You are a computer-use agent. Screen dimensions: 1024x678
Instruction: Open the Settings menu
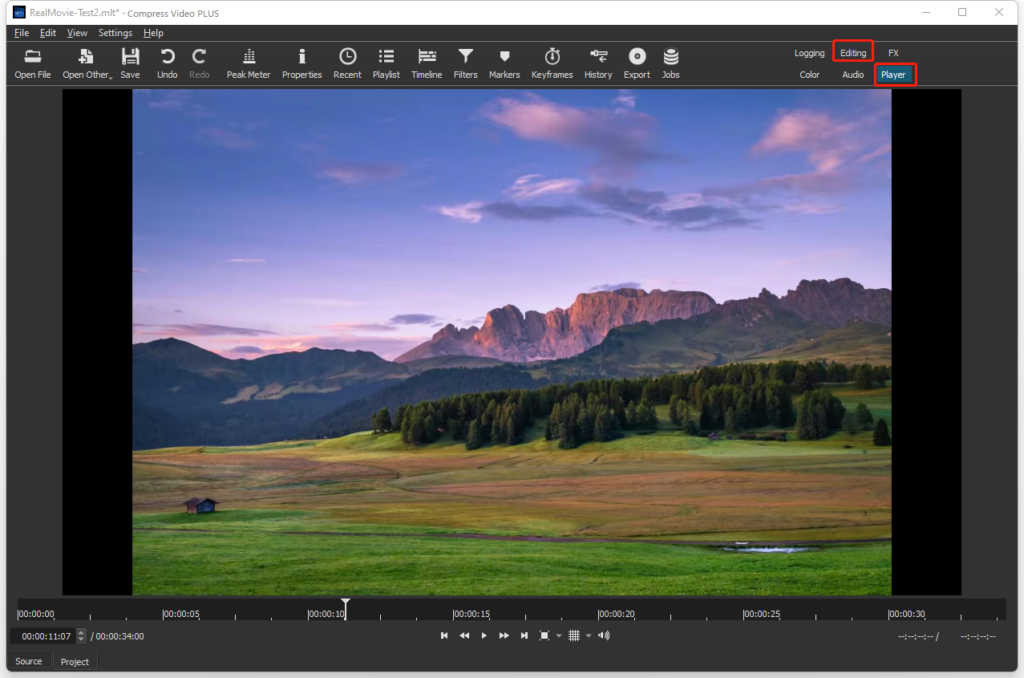115,33
